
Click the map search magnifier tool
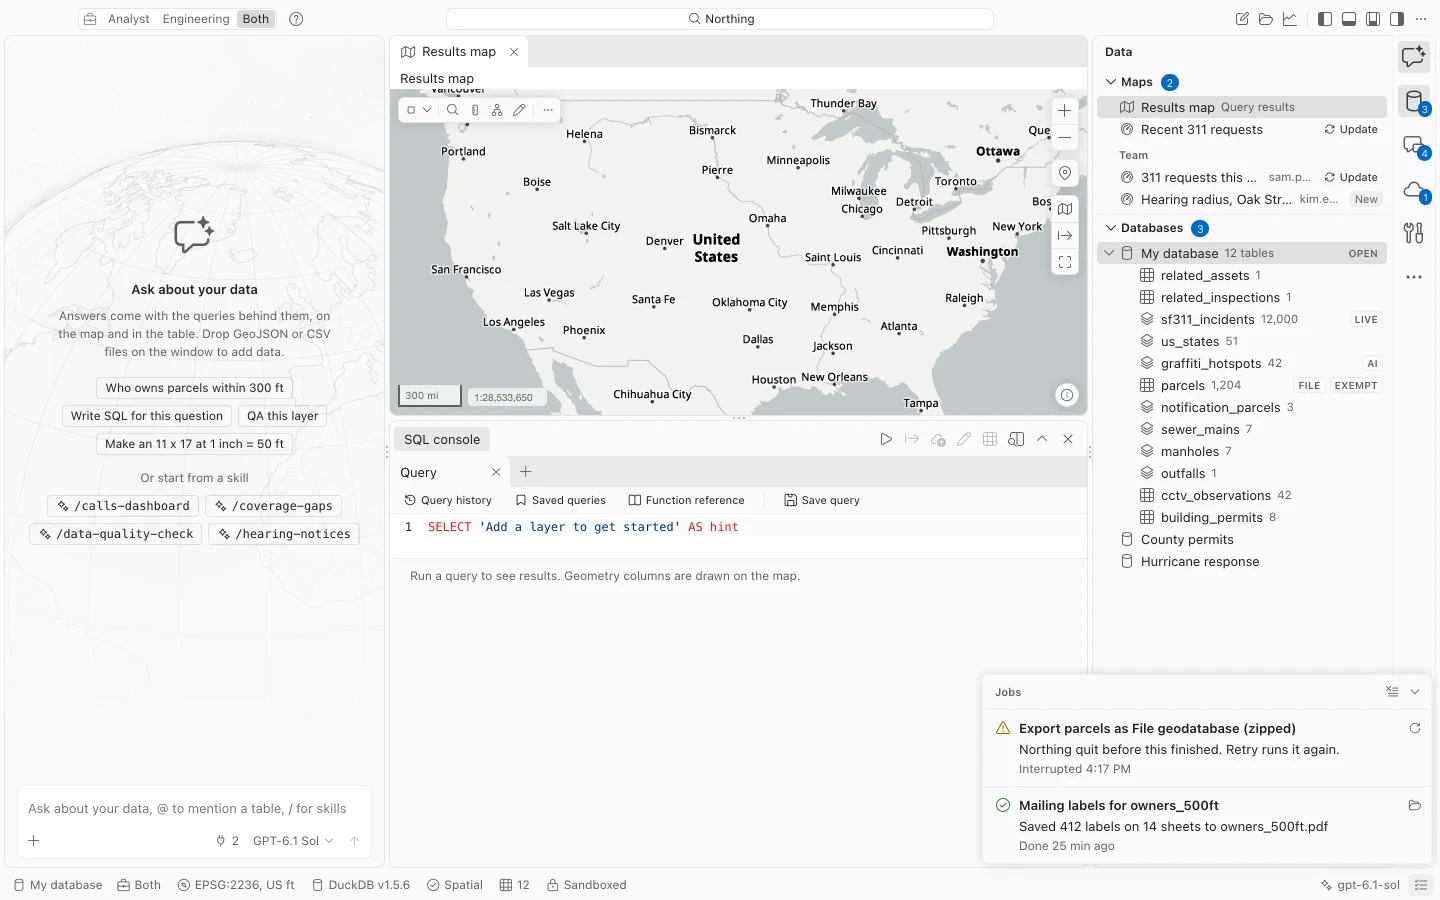[x=453, y=110]
